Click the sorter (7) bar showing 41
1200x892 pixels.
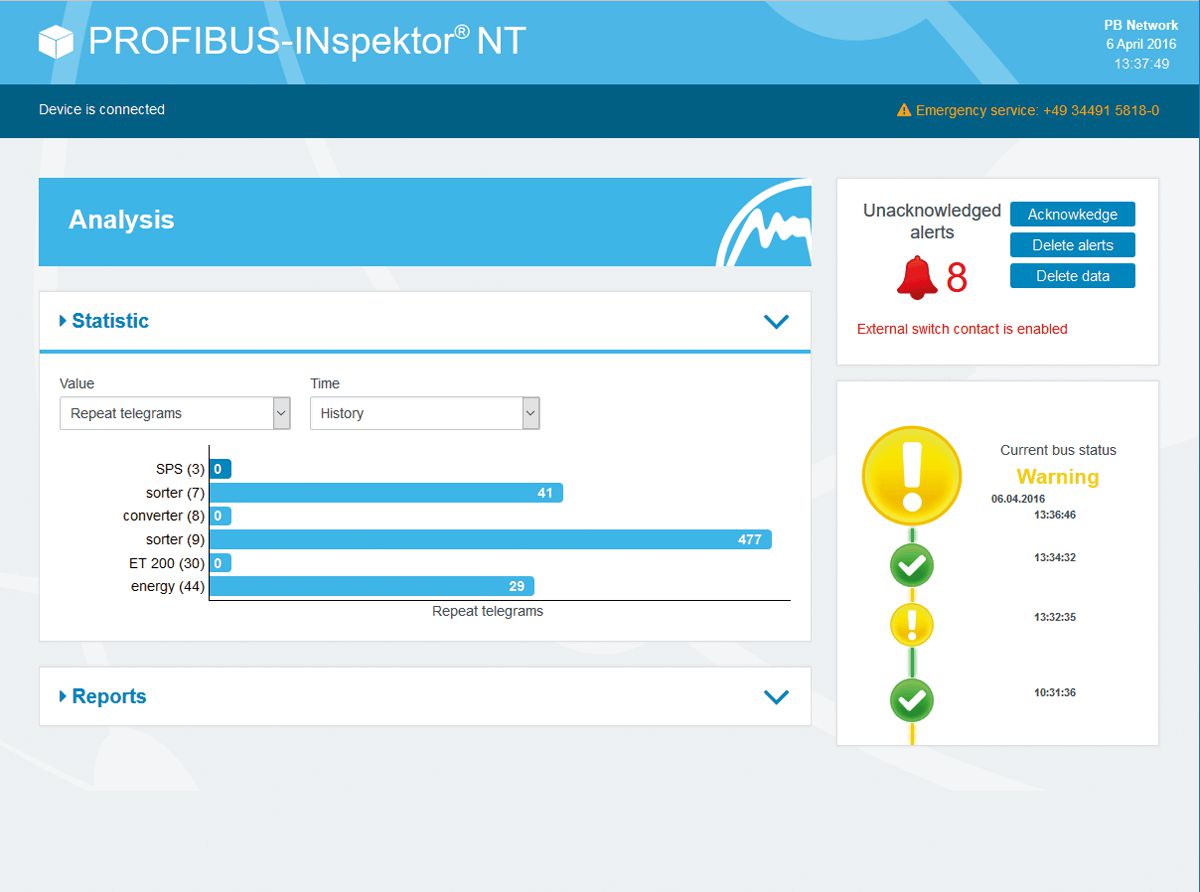pos(386,492)
